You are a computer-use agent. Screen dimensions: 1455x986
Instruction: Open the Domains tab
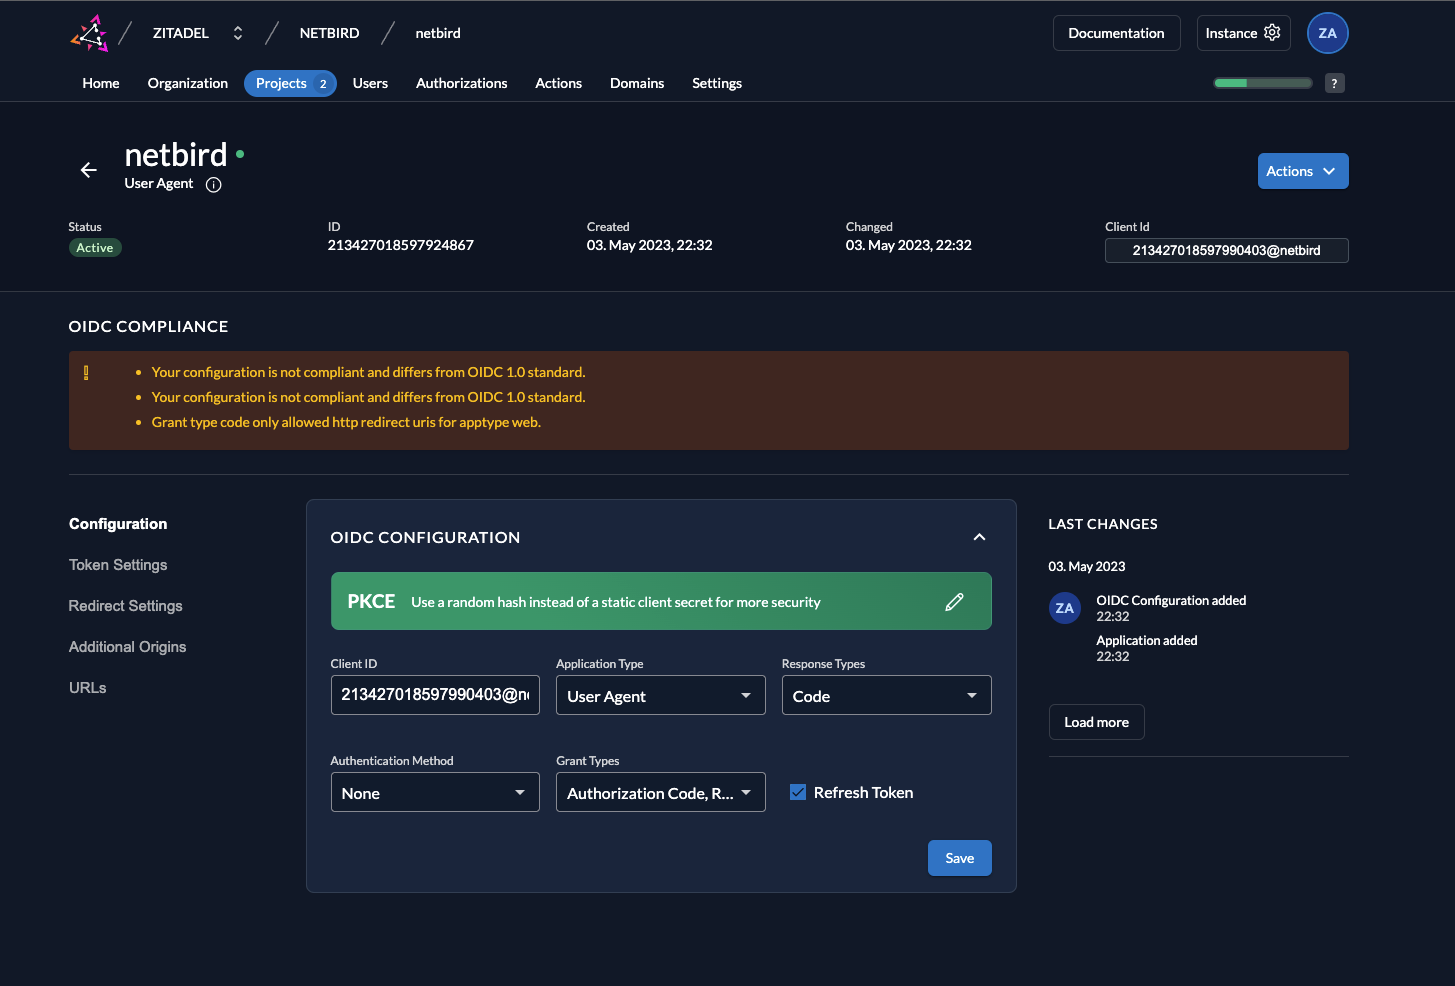(637, 83)
